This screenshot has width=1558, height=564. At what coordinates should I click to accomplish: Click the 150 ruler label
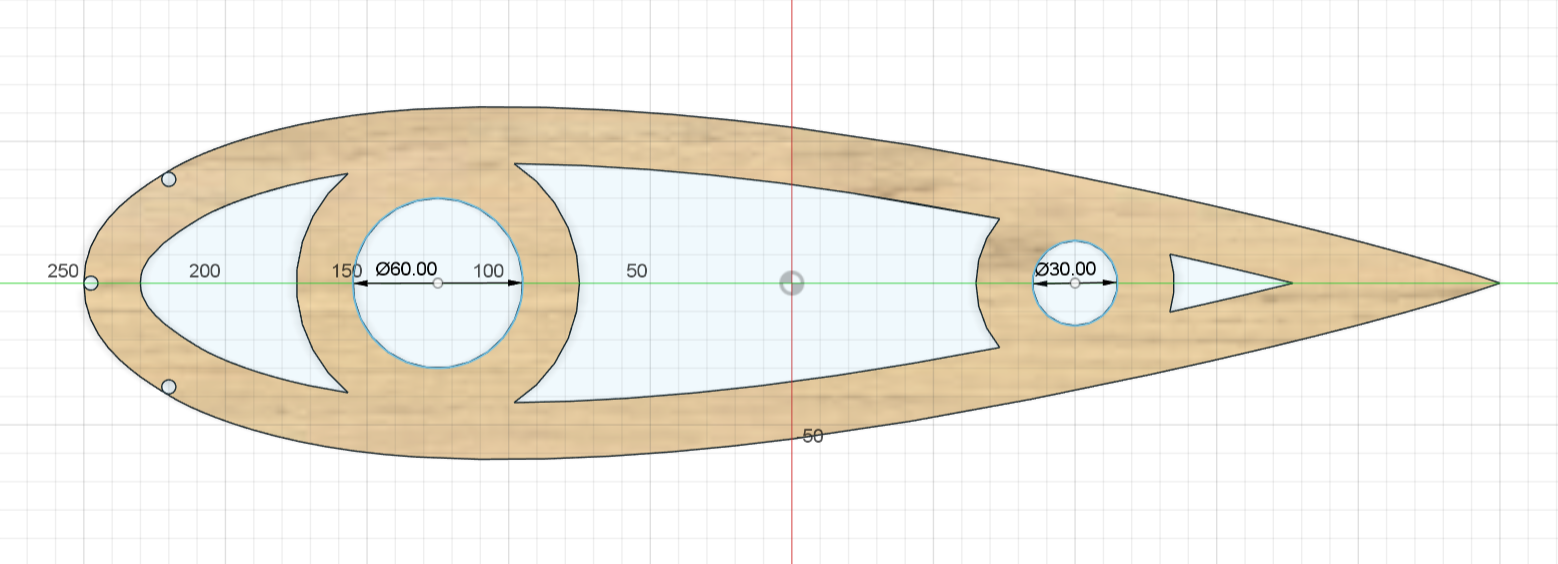pyautogui.click(x=346, y=271)
